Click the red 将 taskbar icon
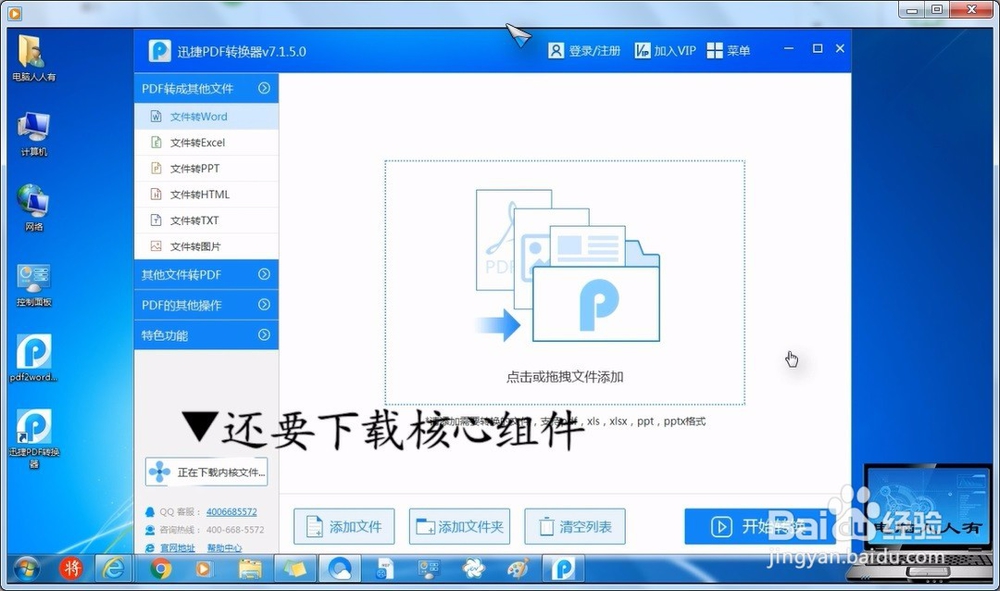 coord(71,568)
